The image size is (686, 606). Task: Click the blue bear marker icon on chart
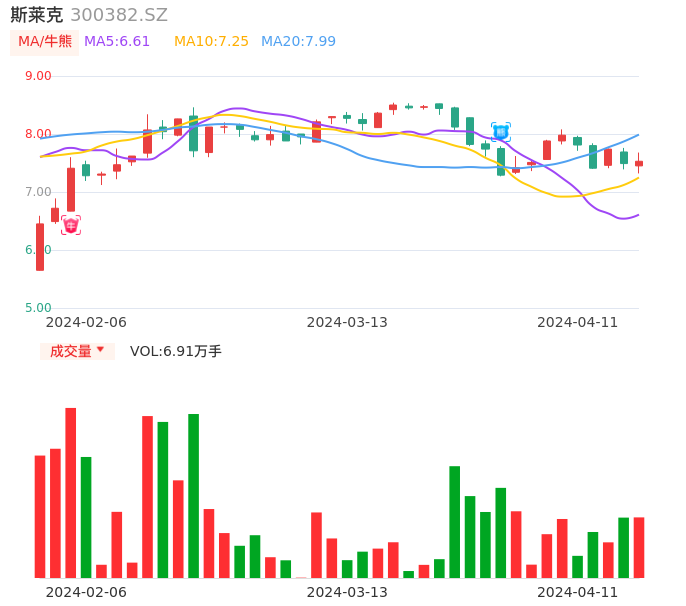(x=501, y=131)
